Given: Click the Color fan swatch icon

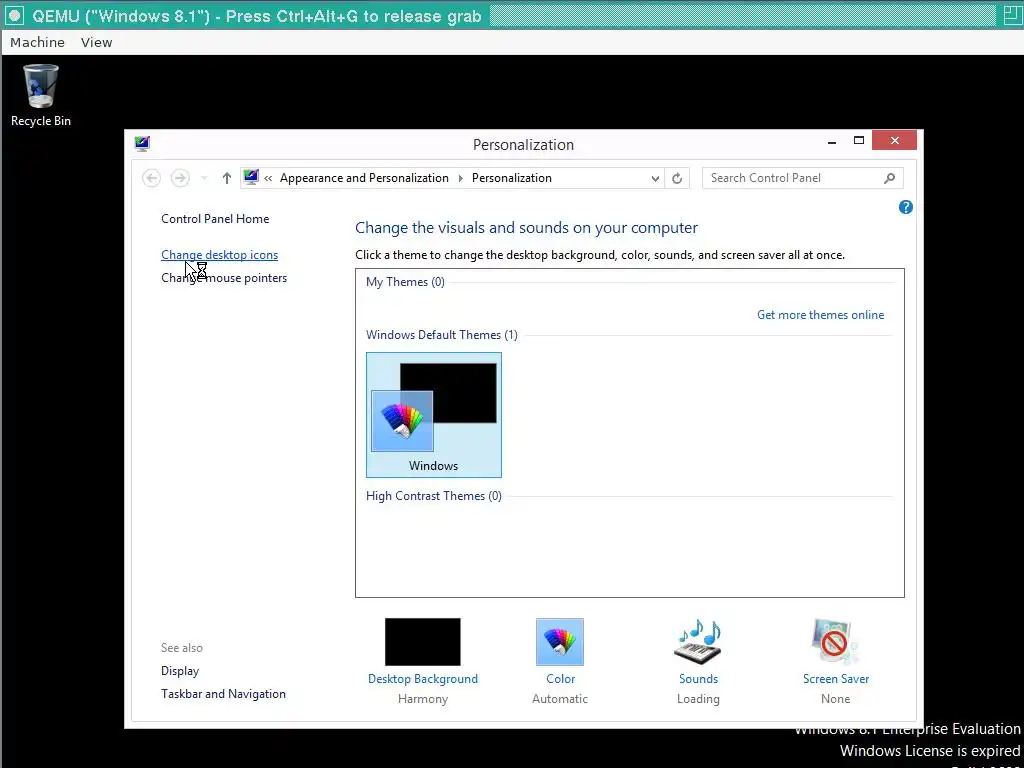Looking at the screenshot, I should tap(560, 642).
